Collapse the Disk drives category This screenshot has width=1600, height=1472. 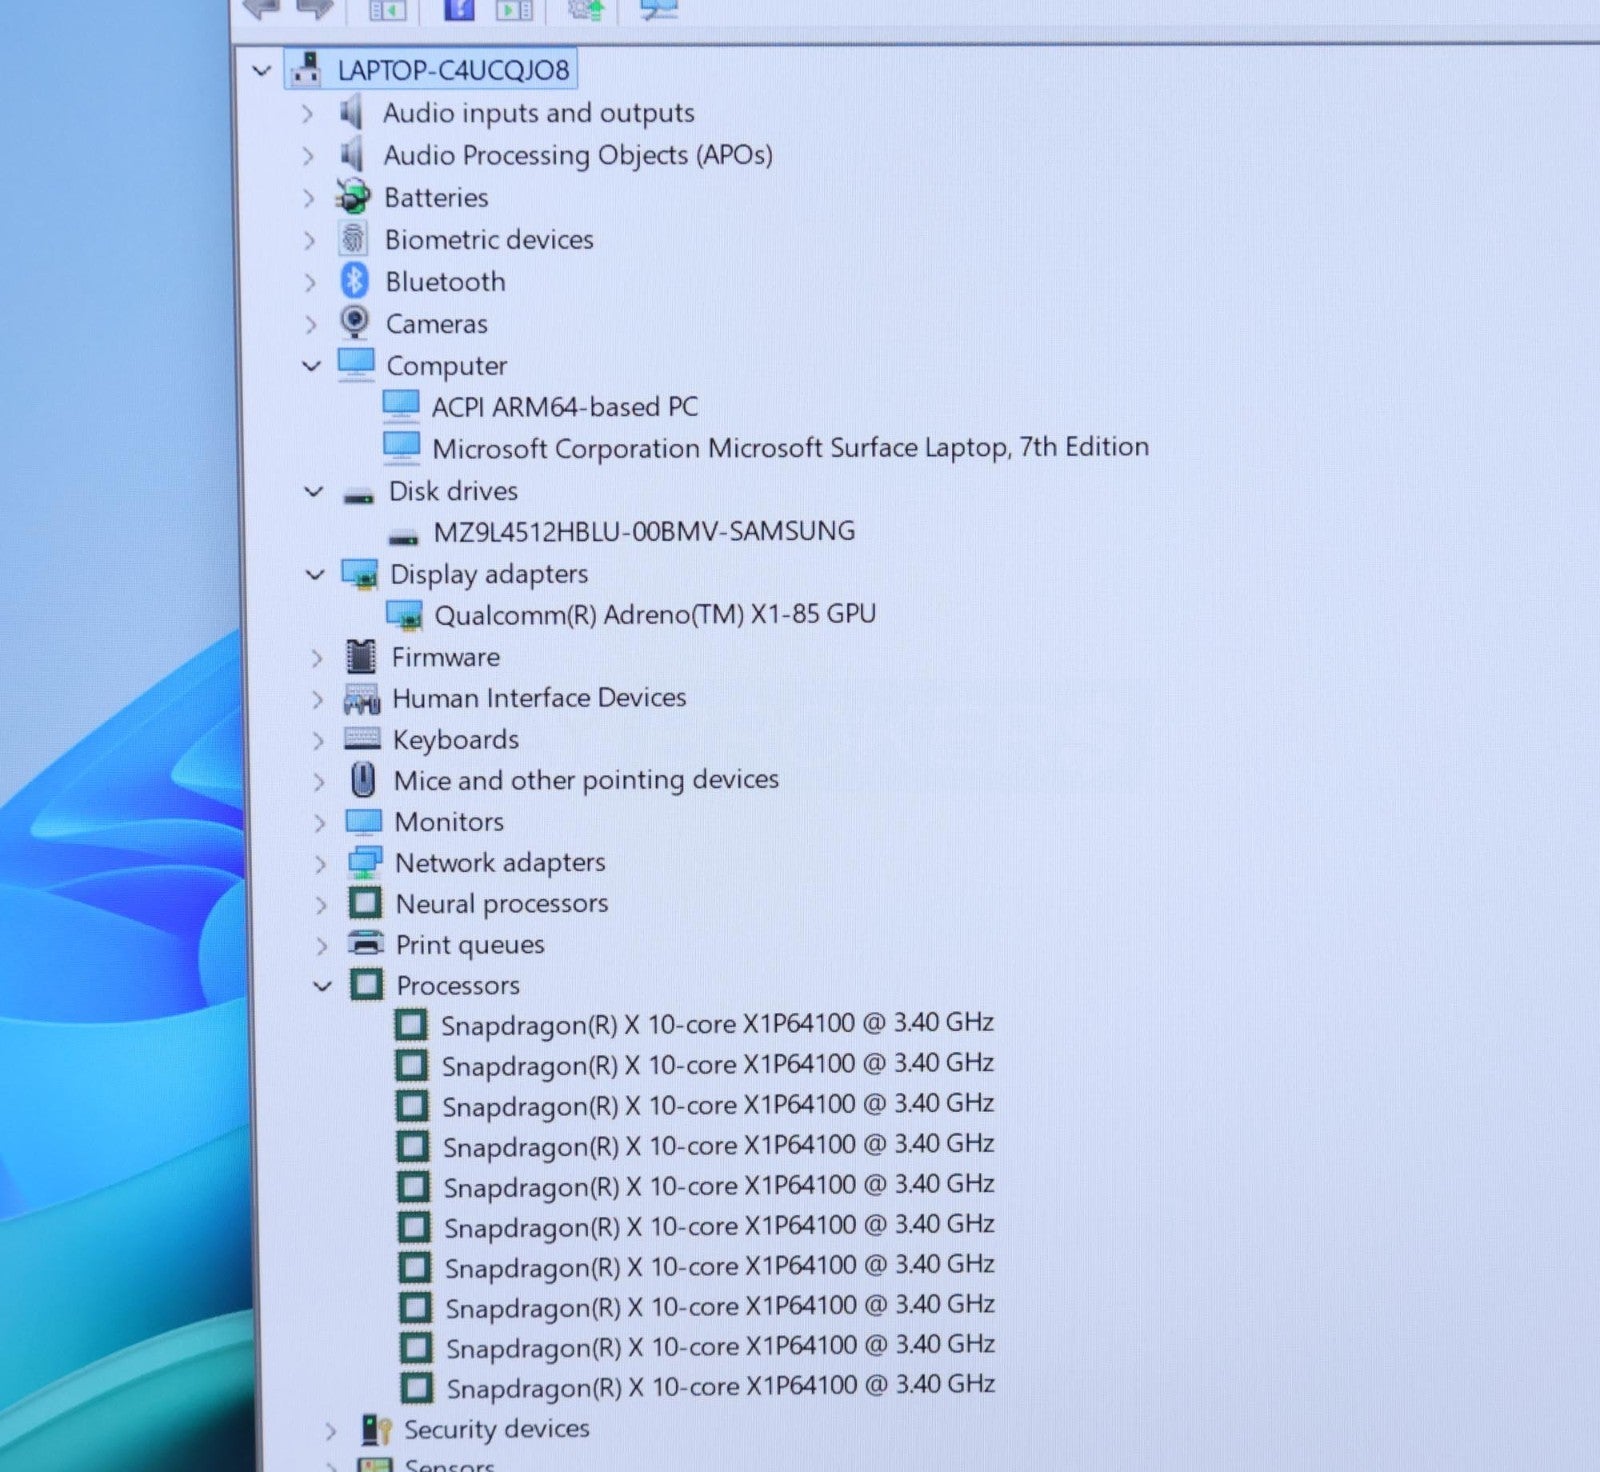tap(314, 491)
